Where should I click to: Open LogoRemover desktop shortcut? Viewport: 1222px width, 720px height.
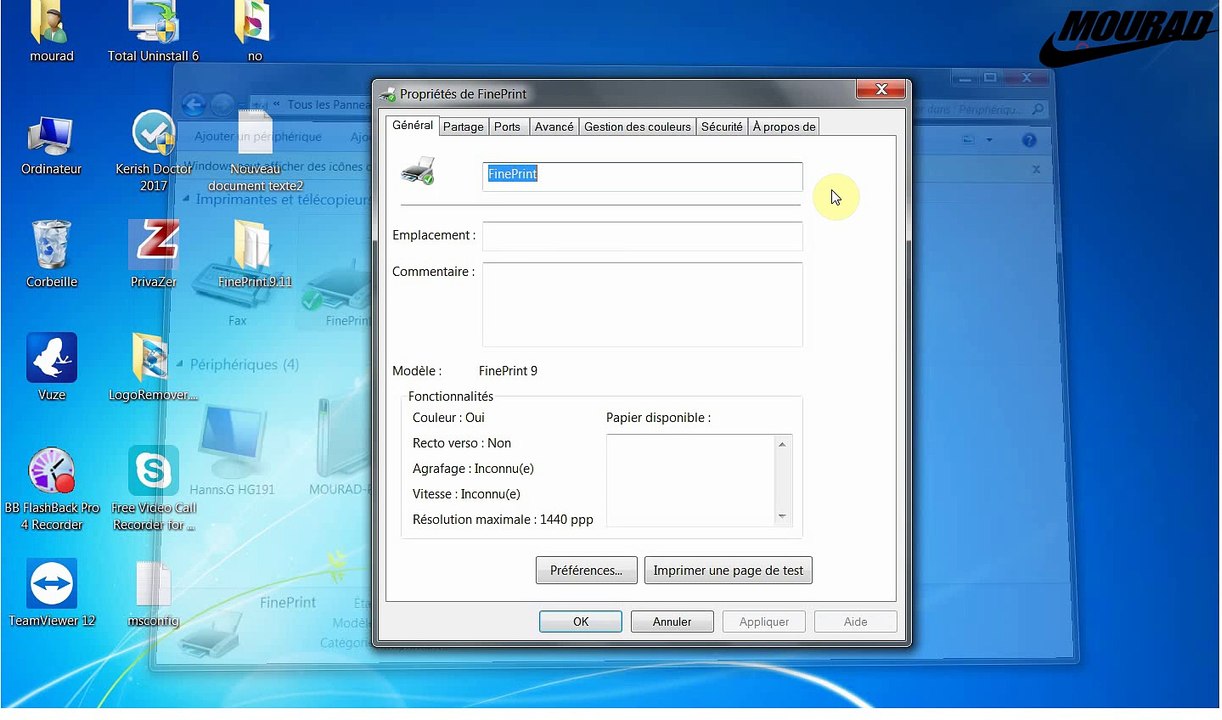pos(153,367)
